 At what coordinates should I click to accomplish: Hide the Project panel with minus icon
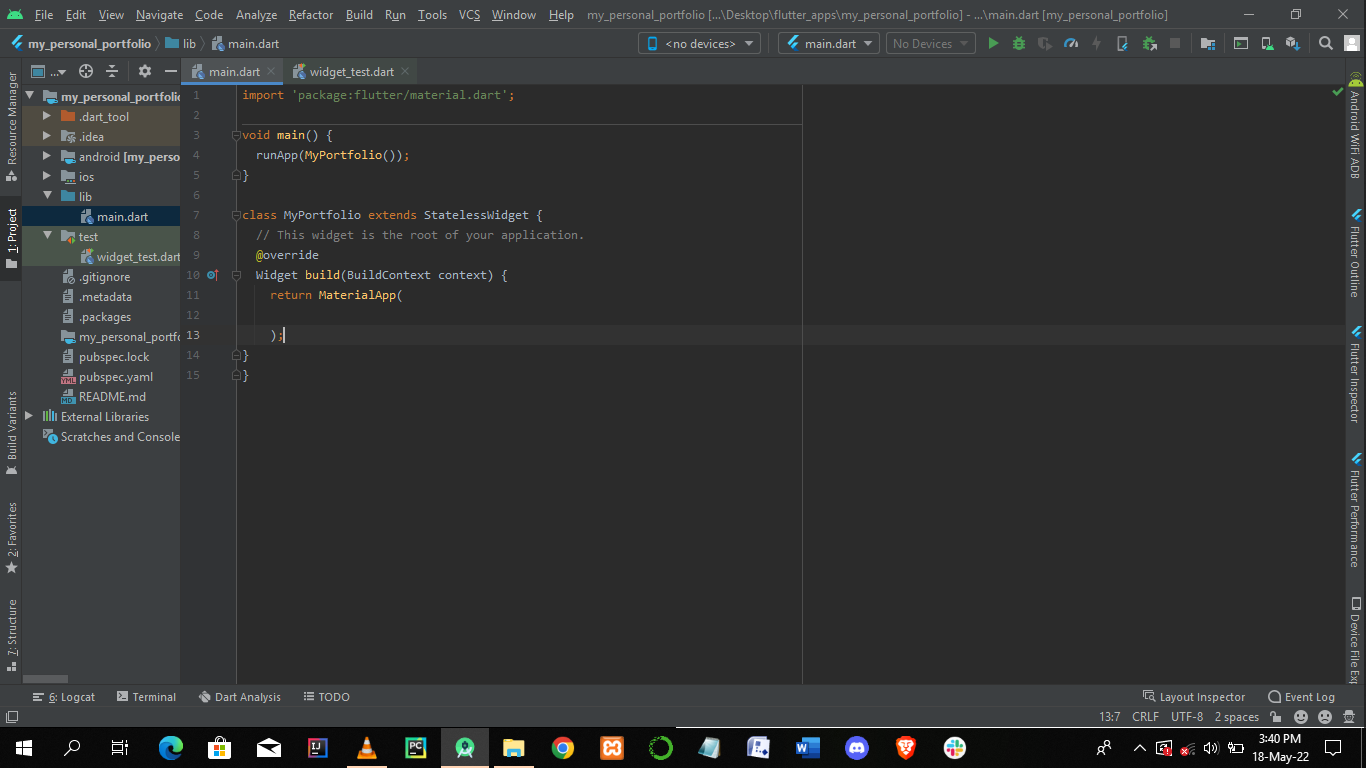170,71
